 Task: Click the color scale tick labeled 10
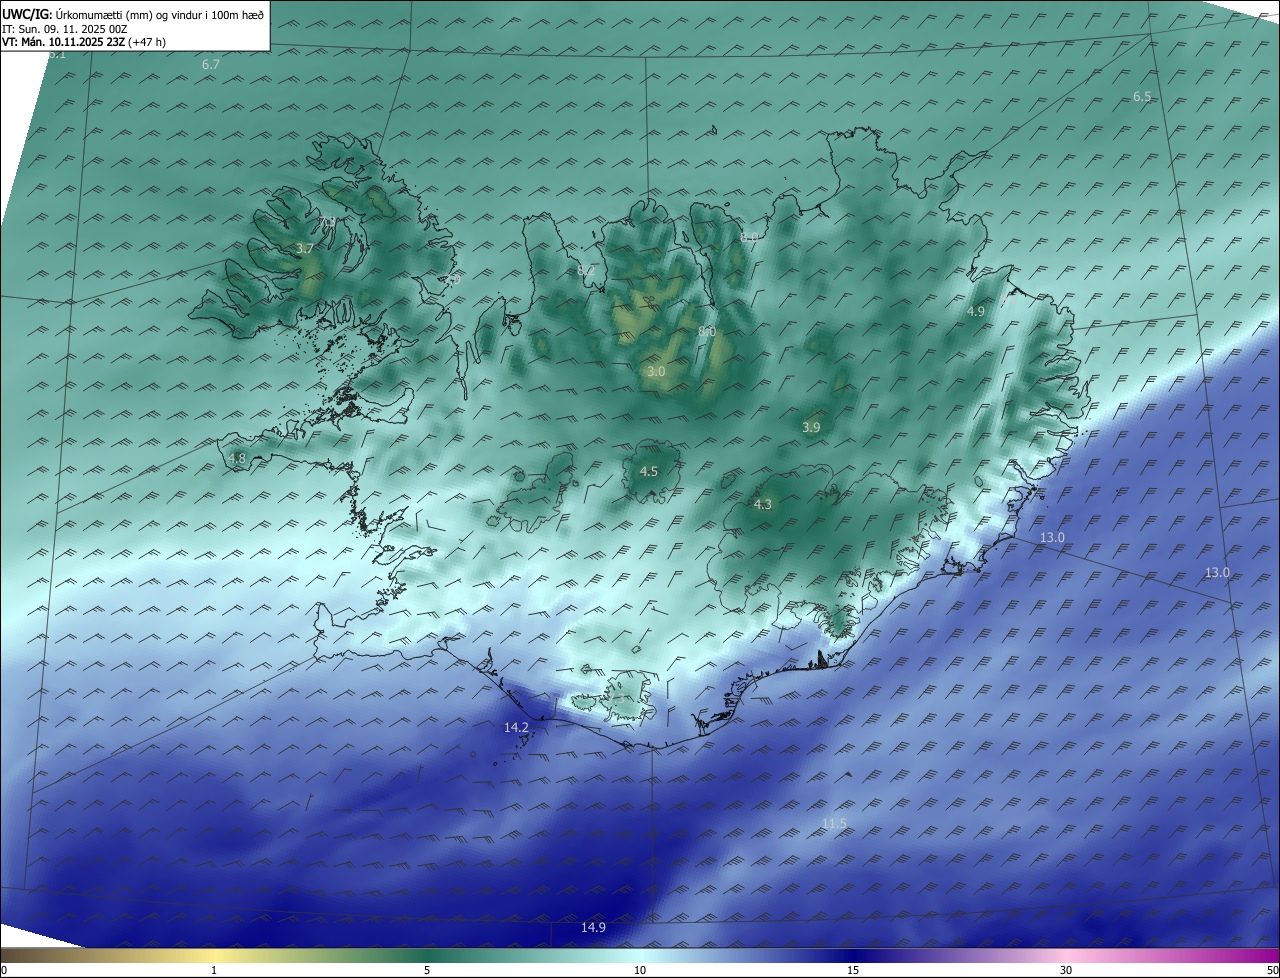click(x=640, y=970)
